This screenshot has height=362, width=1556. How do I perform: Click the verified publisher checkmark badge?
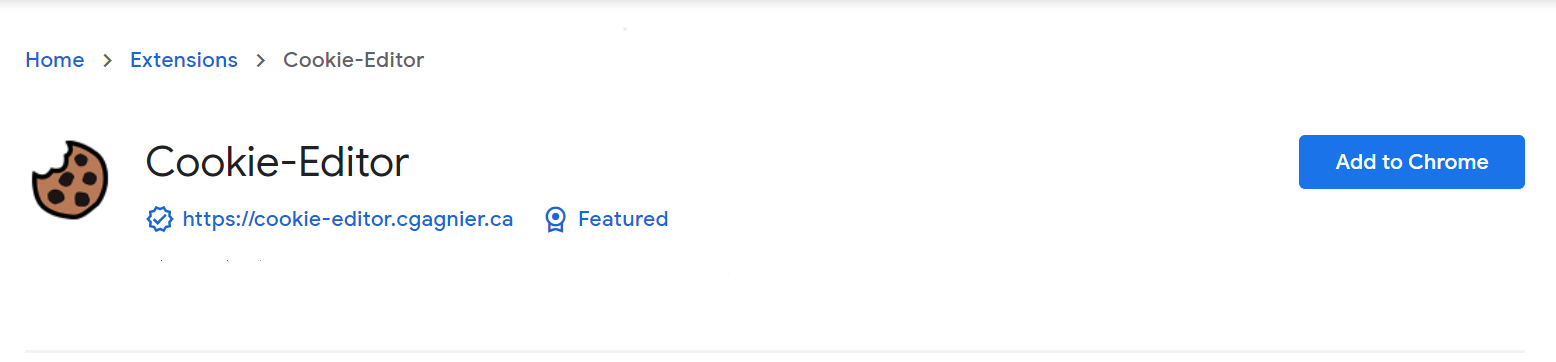[159, 219]
